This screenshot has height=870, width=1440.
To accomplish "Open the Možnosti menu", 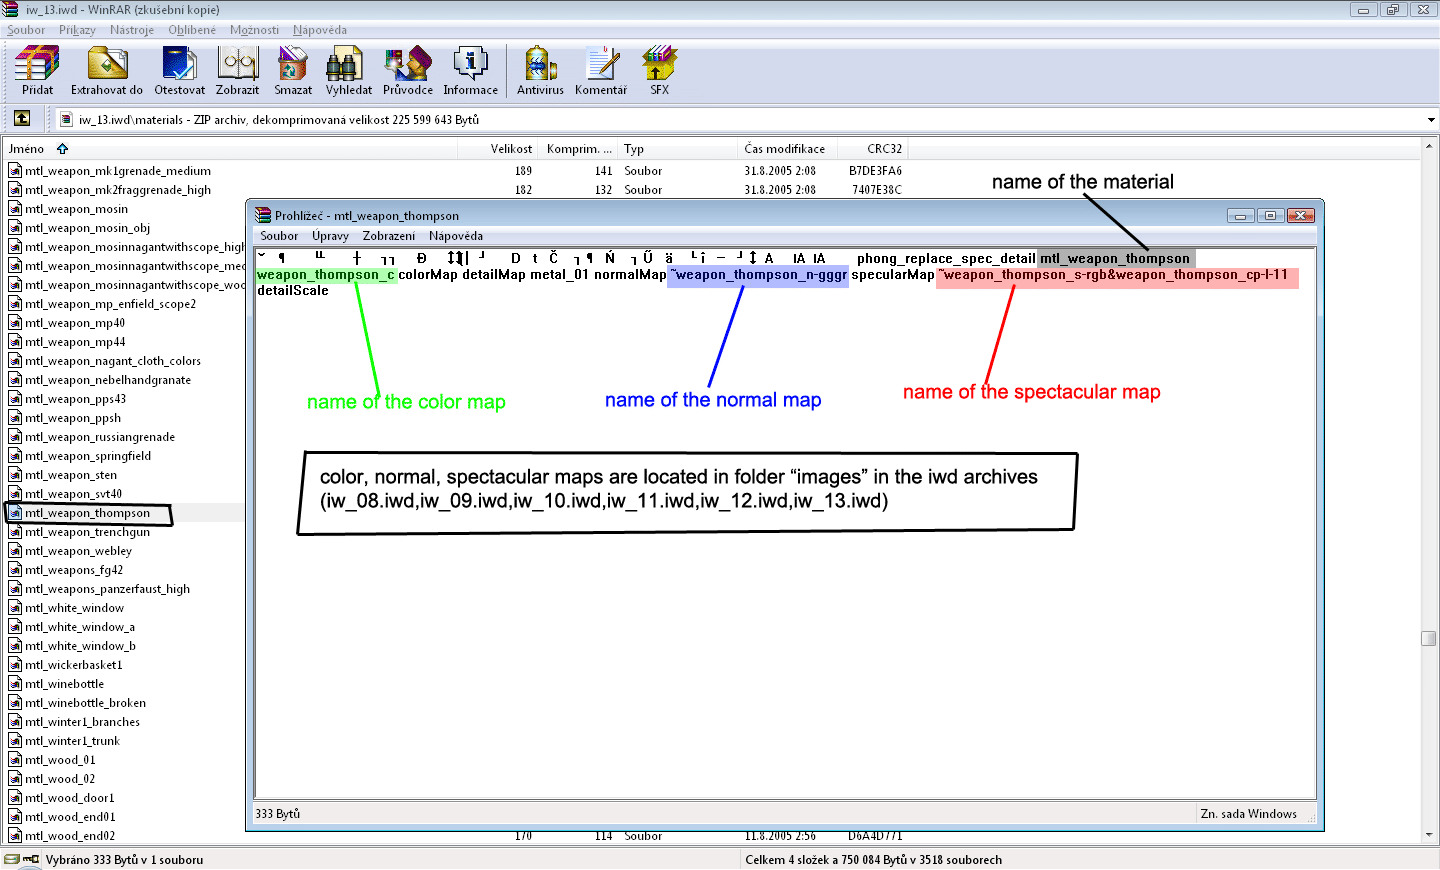I will [x=254, y=30].
